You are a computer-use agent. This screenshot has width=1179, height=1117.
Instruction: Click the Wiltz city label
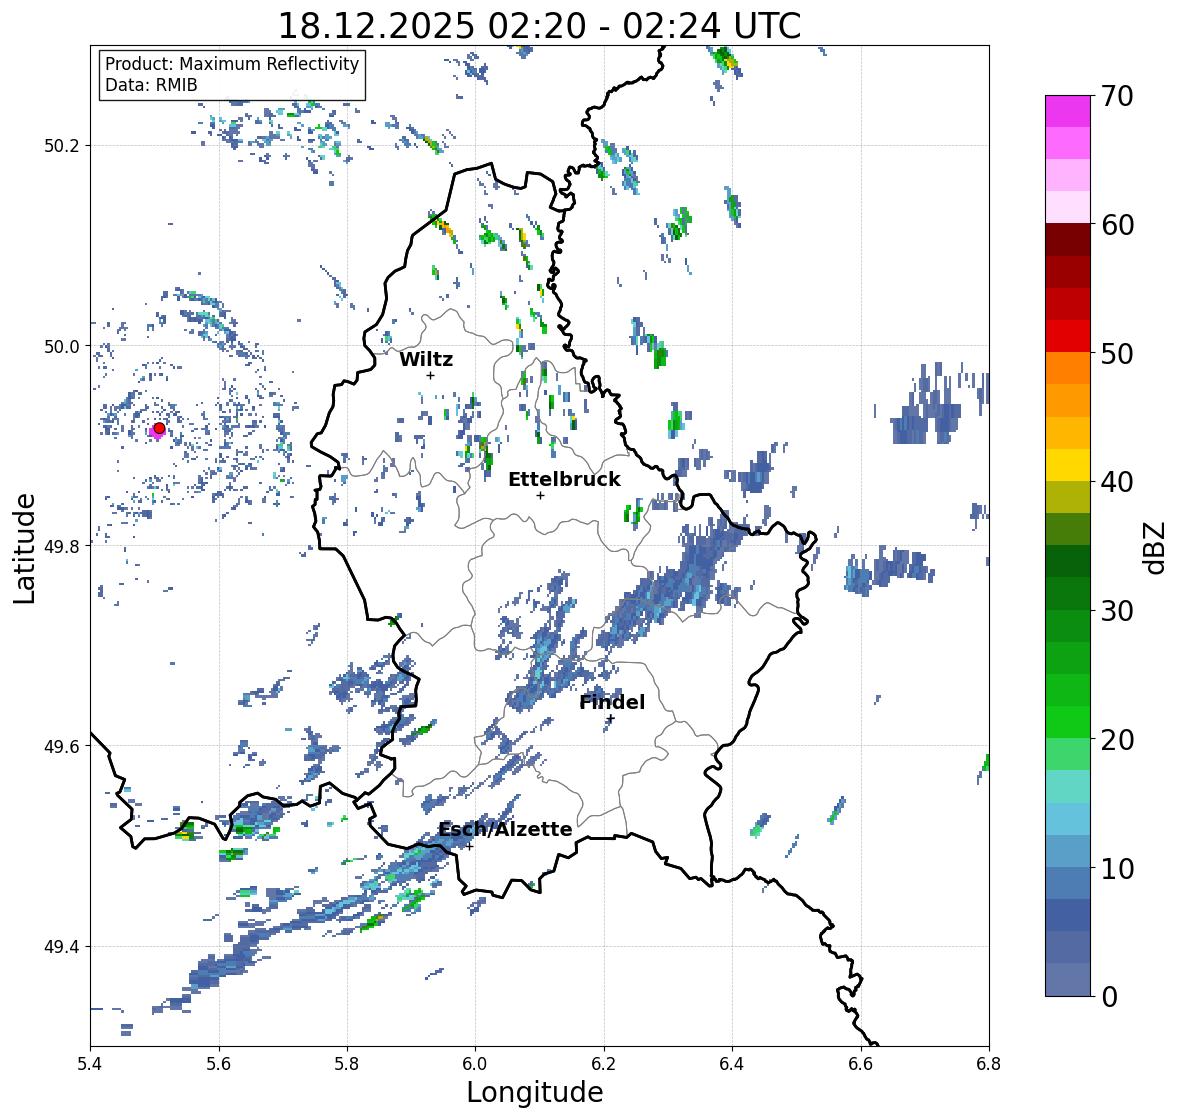click(x=426, y=359)
